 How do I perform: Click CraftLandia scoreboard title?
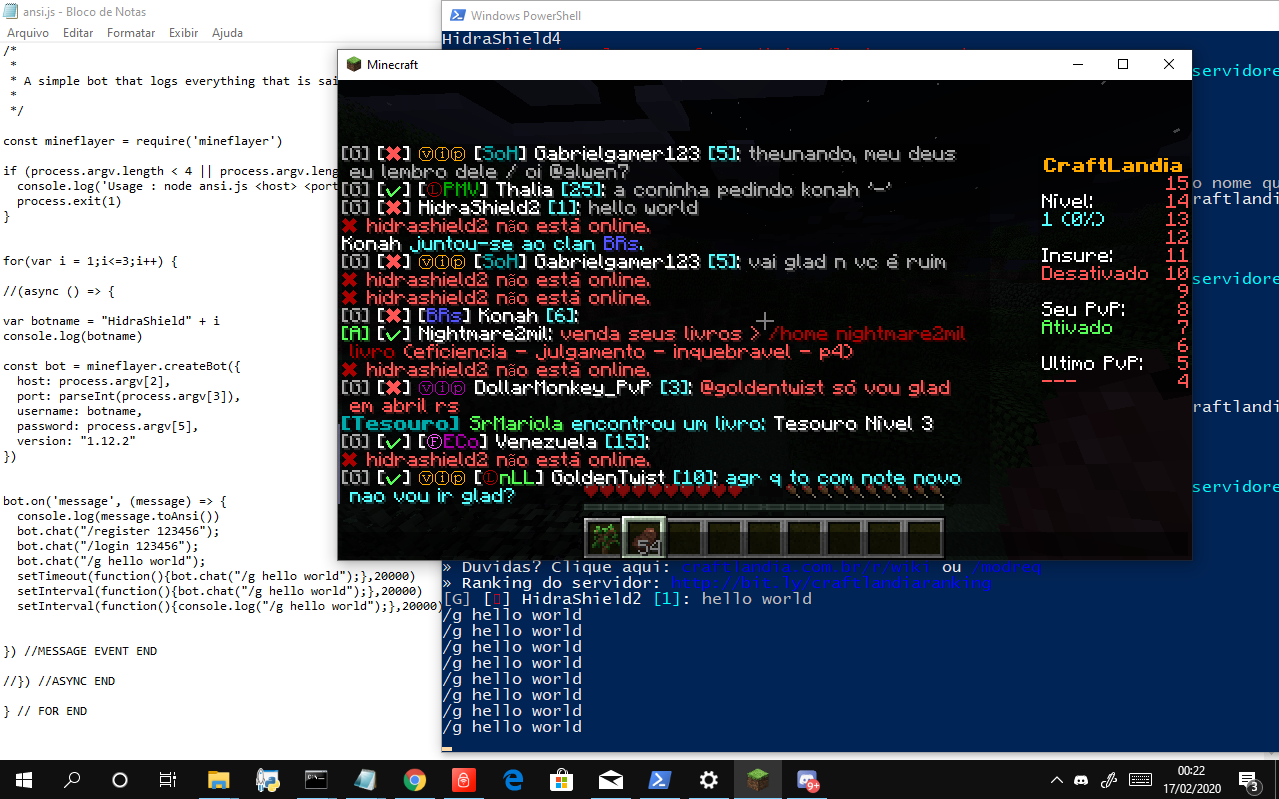[1112, 165]
